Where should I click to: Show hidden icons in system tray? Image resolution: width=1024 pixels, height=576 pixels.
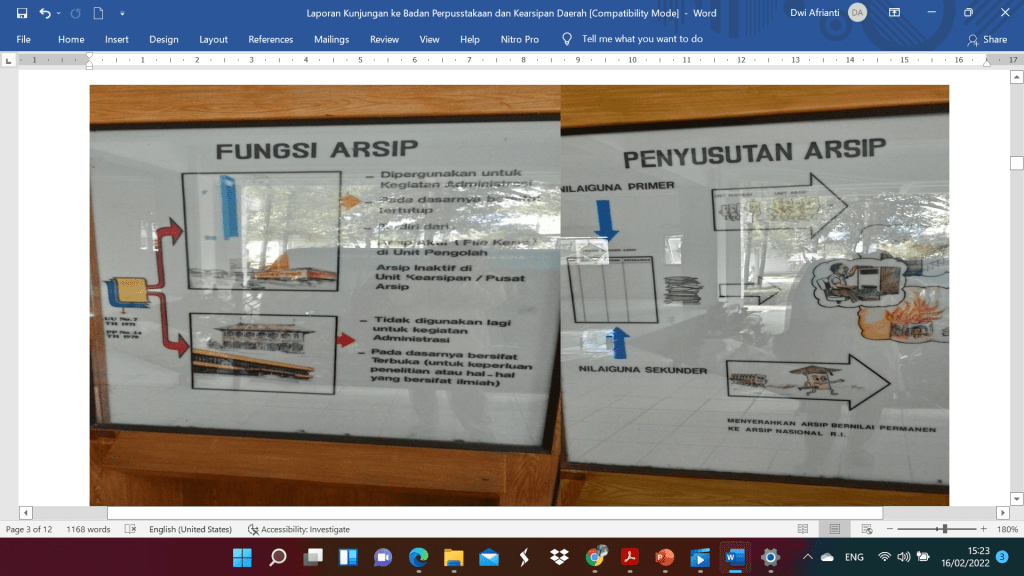coord(807,557)
